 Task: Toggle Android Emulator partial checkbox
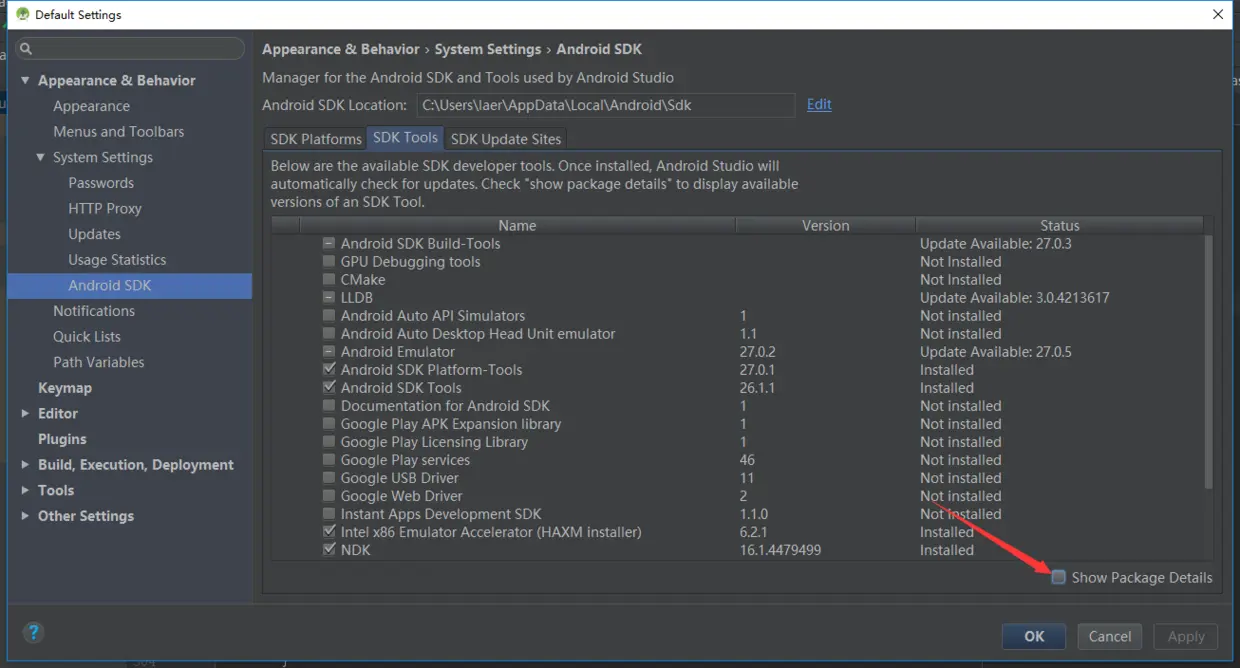click(x=329, y=352)
